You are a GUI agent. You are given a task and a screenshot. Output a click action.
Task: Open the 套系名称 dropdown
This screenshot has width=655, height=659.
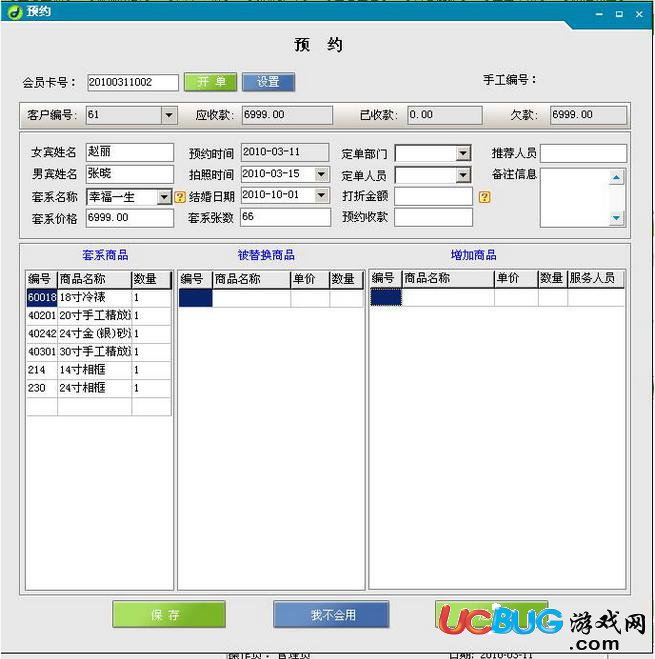(x=164, y=197)
